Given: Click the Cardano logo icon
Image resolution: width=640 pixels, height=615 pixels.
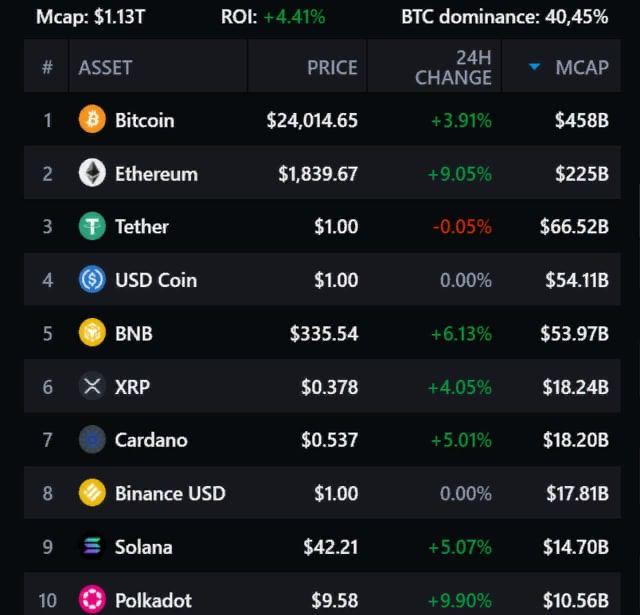Looking at the screenshot, I should click(x=92, y=439).
